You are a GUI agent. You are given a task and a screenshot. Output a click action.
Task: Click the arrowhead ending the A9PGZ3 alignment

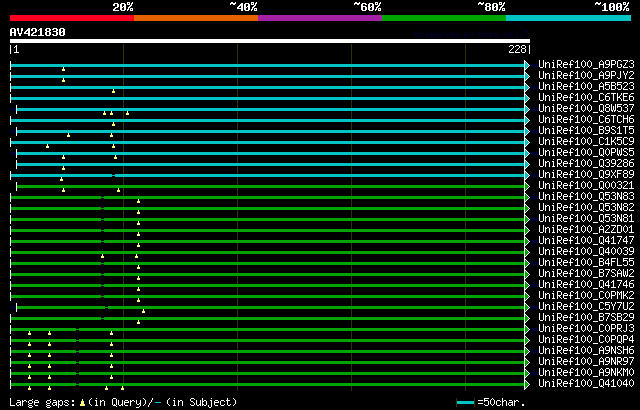click(527, 65)
